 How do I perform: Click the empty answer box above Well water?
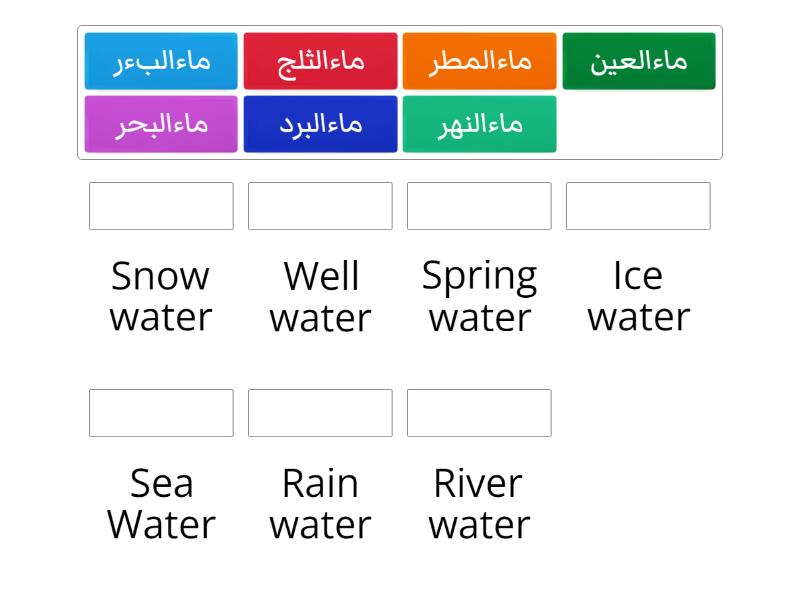[320, 206]
